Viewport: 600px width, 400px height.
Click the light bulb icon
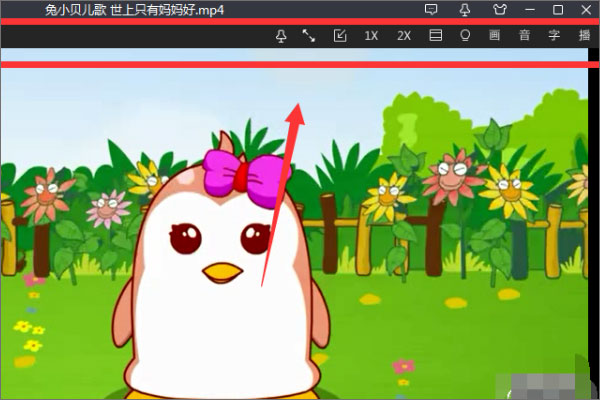click(x=464, y=36)
